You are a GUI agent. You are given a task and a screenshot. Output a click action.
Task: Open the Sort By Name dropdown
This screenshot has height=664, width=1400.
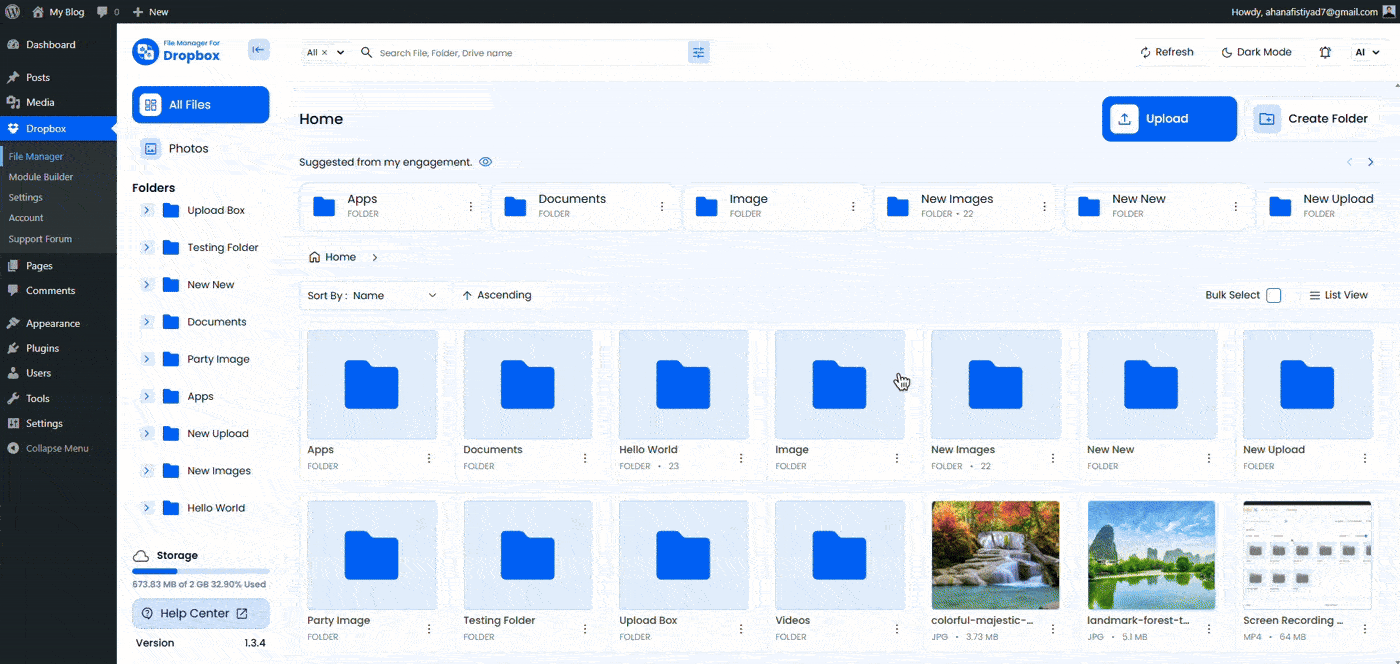pos(373,295)
